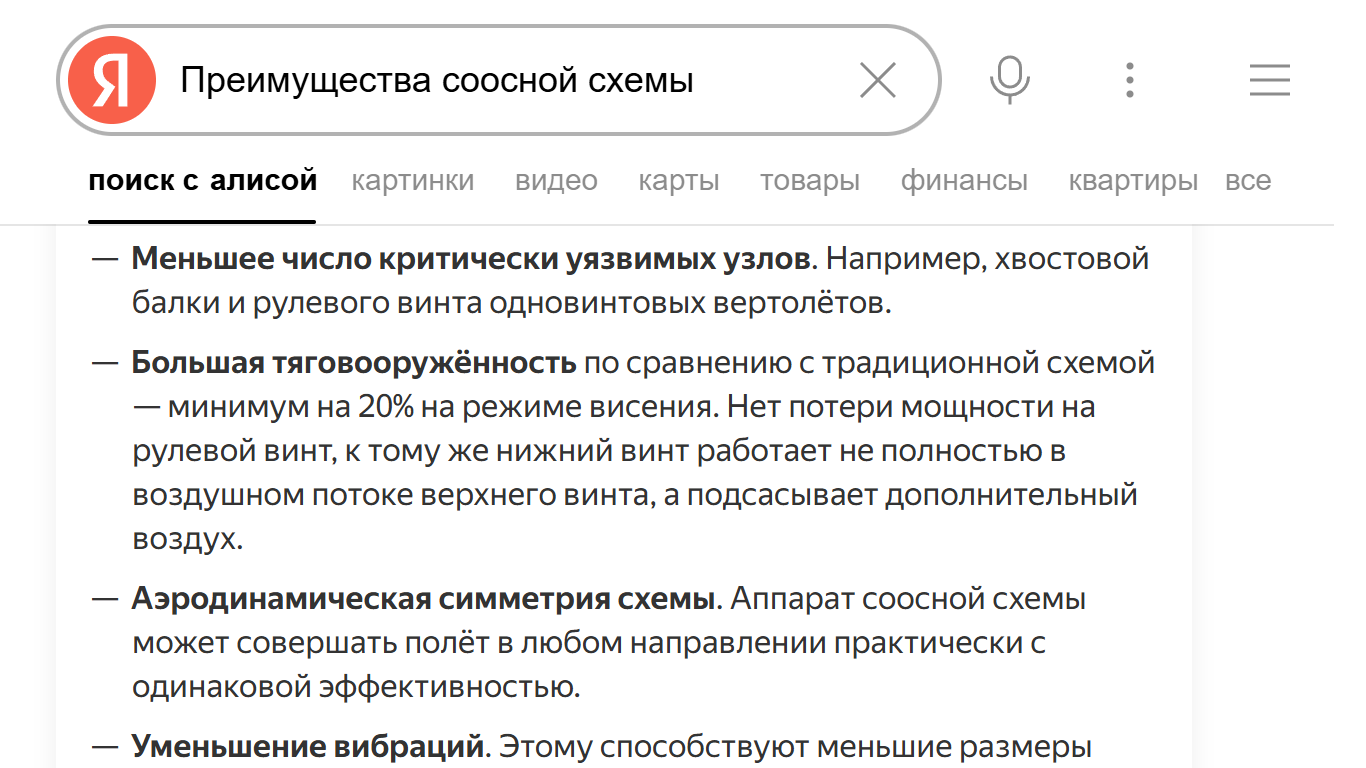This screenshot has width=1366, height=768.
Task: Click the bold heading "Меньшее число критически уязвимых узлов"
Action: (470, 259)
